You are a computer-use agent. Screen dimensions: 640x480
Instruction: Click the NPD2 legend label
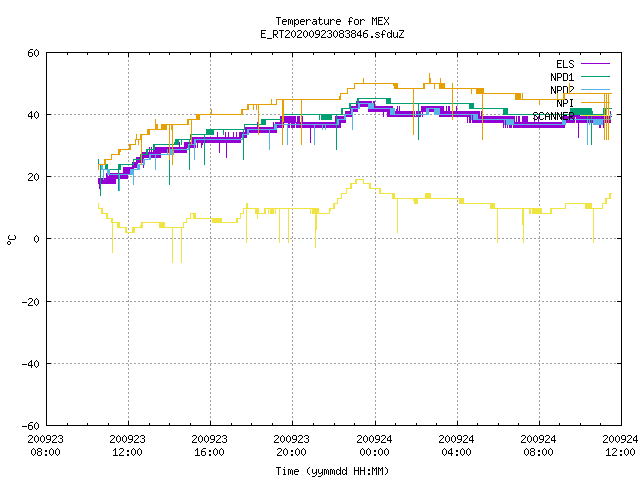[x=562, y=90]
